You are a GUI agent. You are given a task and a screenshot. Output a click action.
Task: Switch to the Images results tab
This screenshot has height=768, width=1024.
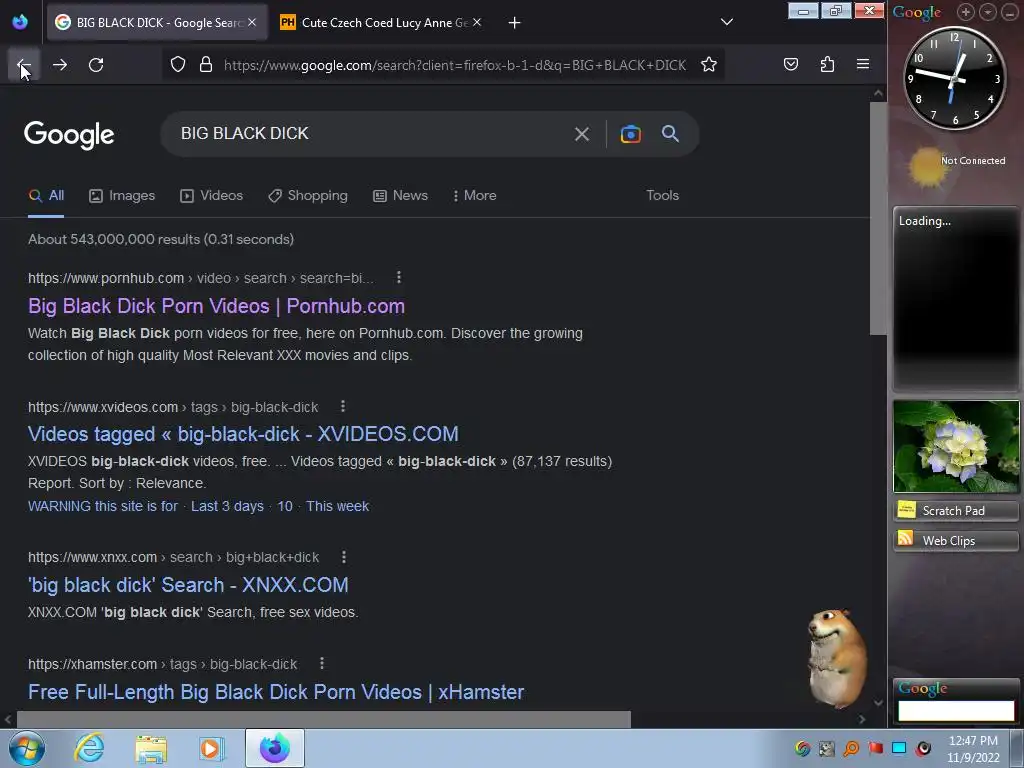coord(122,195)
